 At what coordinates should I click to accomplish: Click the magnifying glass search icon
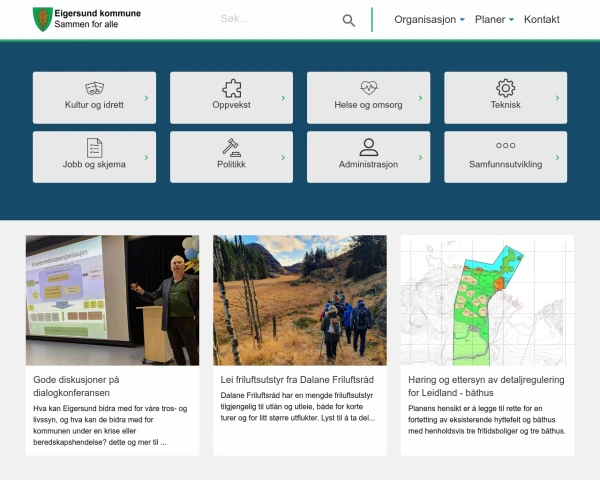pos(348,20)
